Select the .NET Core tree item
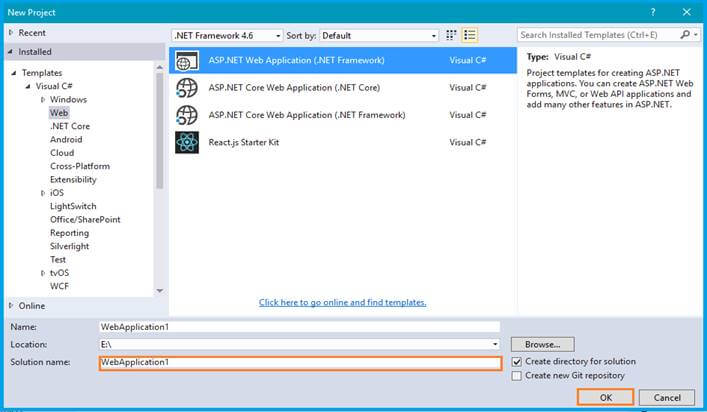707x412 pixels. coord(70,126)
